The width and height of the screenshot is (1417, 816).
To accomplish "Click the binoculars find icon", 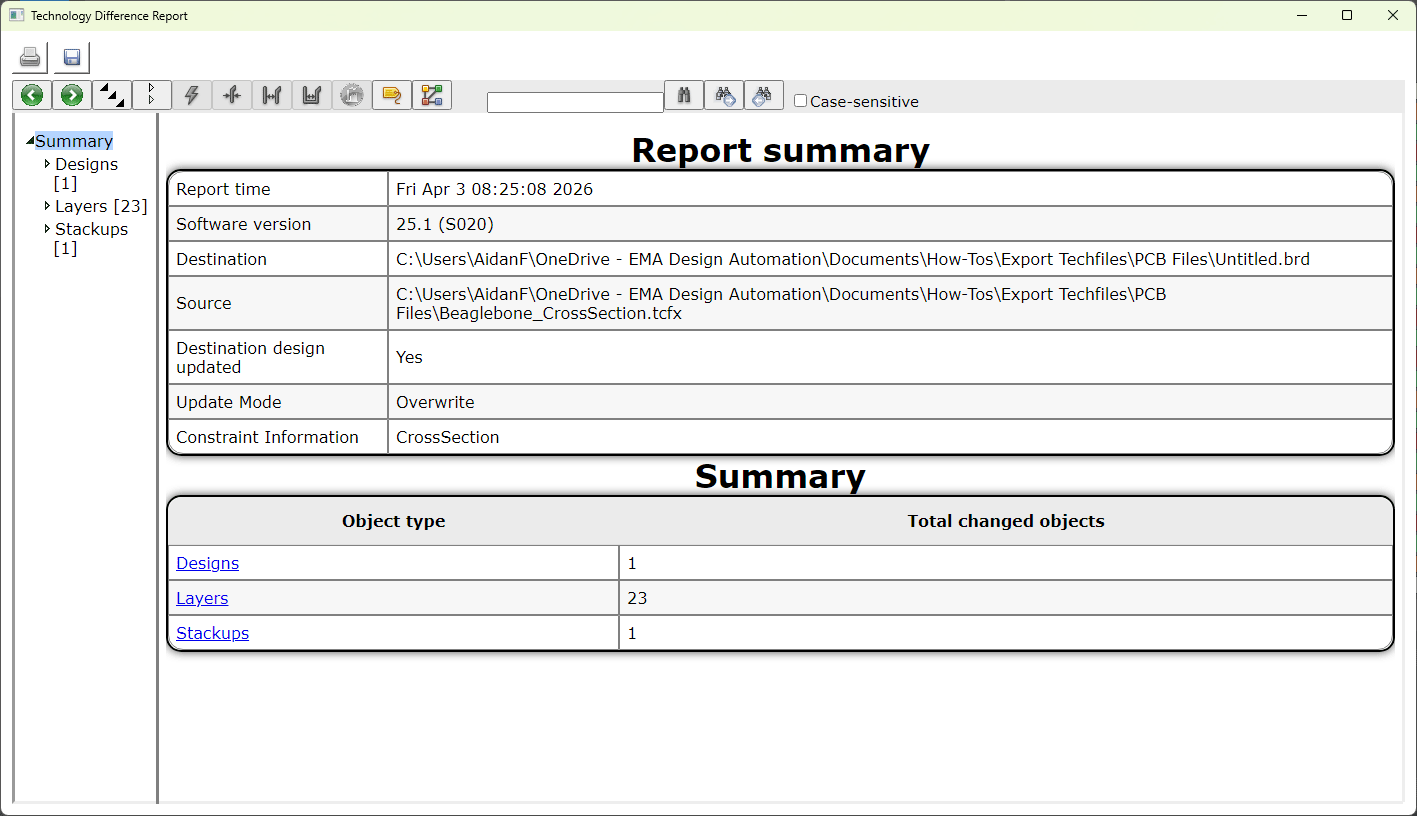I will (x=684, y=95).
